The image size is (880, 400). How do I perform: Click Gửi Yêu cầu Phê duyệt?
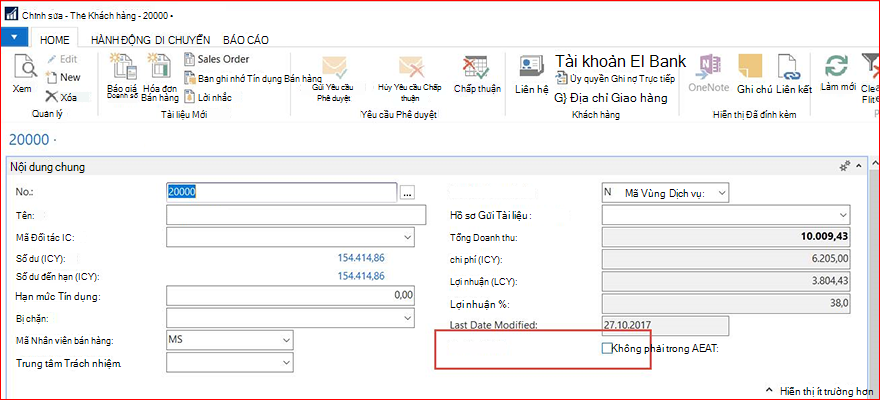333,78
